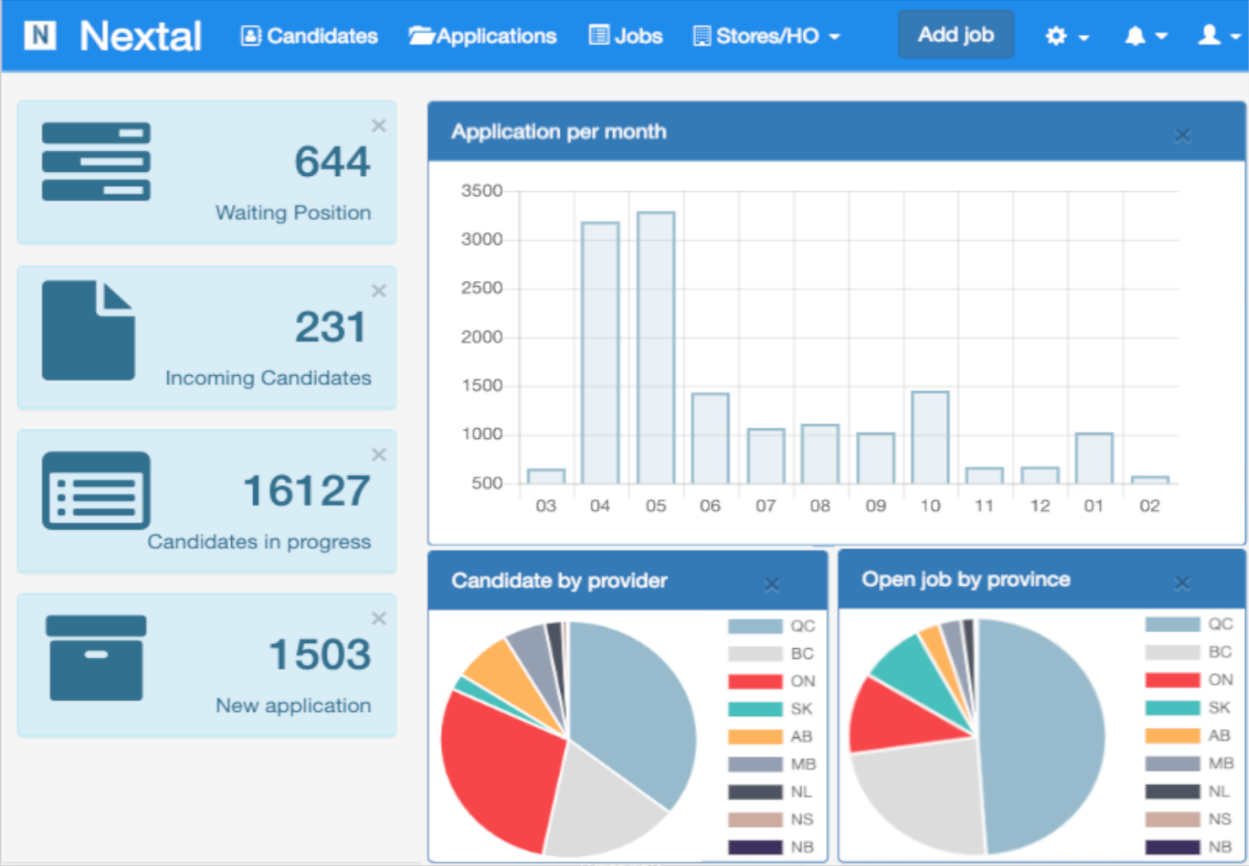Toggle BC swatch in Open job by province legend

[1172, 652]
